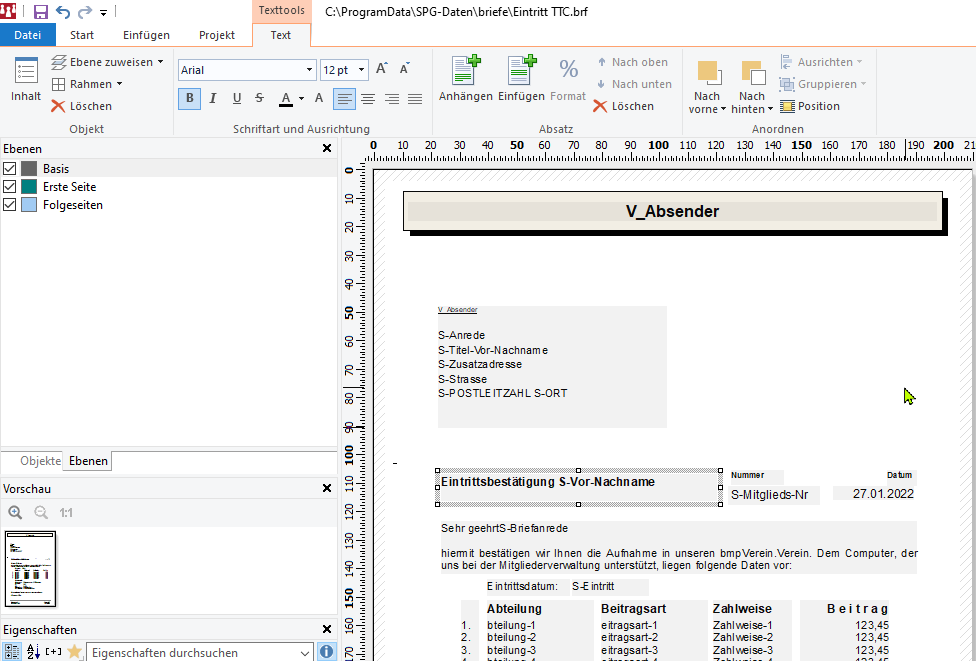This screenshot has width=976, height=661.
Task: Zoom in on the Vorschau preview
Action: point(15,512)
